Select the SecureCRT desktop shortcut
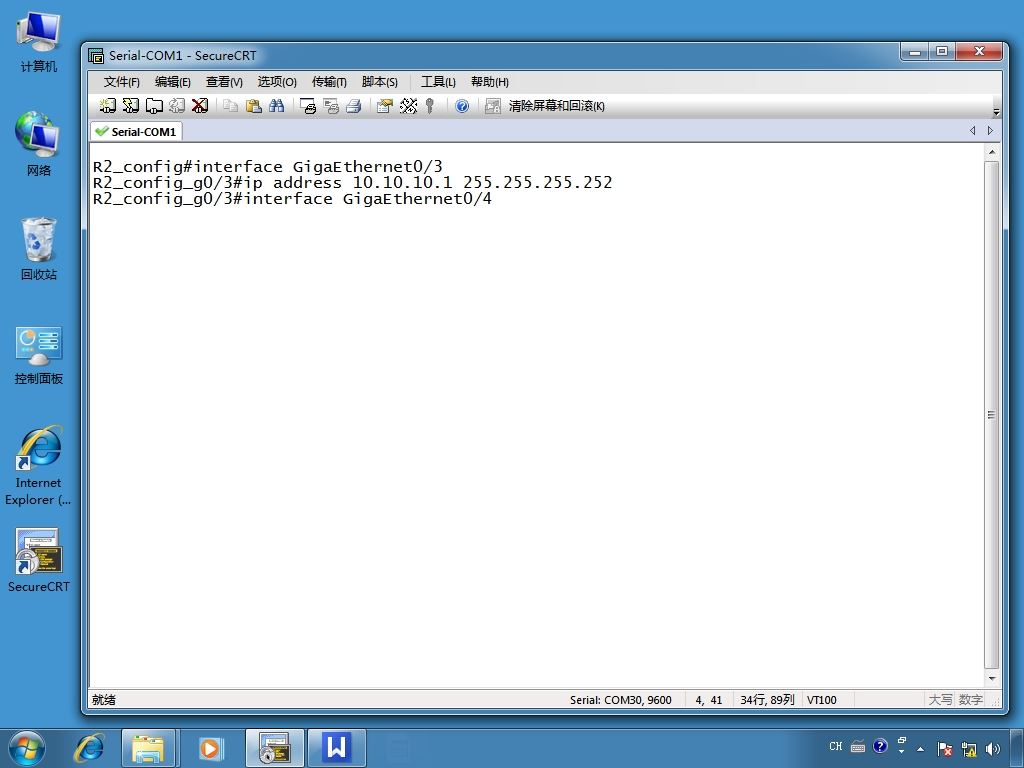Viewport: 1024px width, 768px height. pyautogui.click(x=39, y=560)
